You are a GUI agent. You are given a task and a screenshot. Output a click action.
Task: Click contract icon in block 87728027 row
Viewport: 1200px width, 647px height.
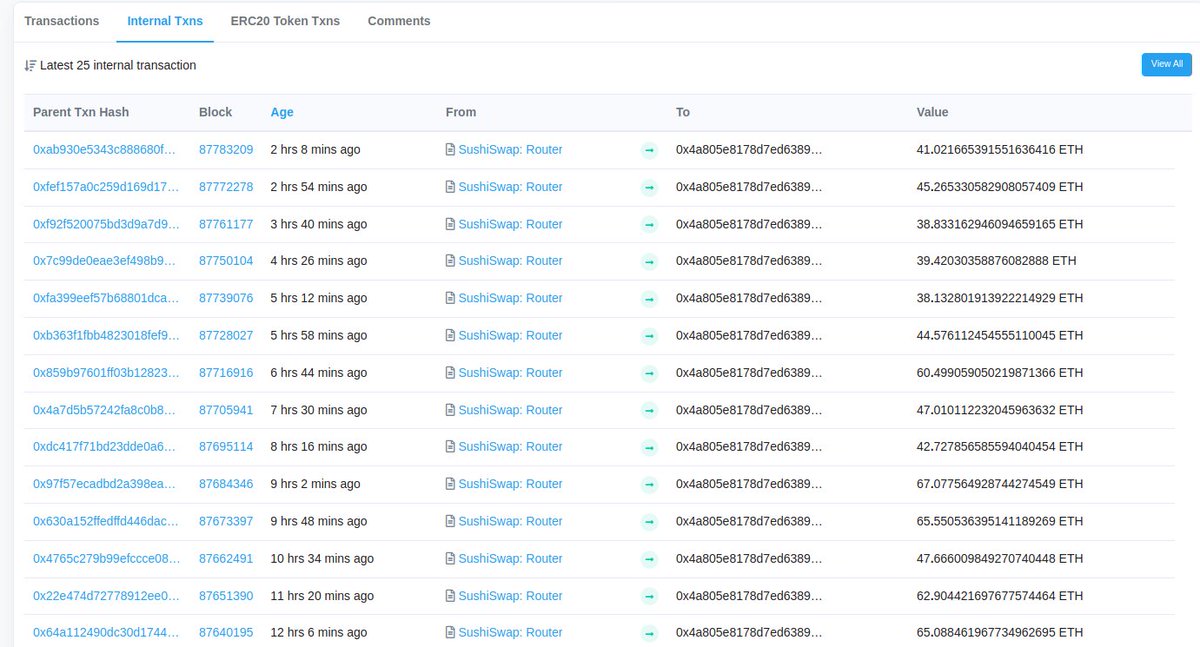click(x=450, y=335)
